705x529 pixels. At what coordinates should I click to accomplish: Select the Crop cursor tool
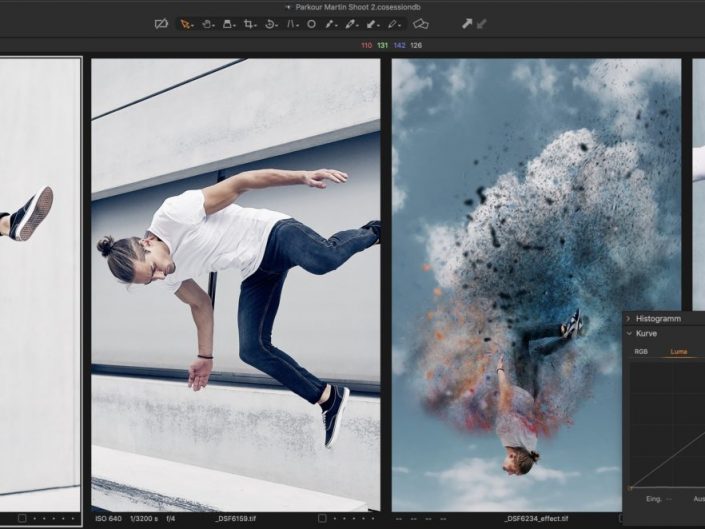click(x=249, y=24)
